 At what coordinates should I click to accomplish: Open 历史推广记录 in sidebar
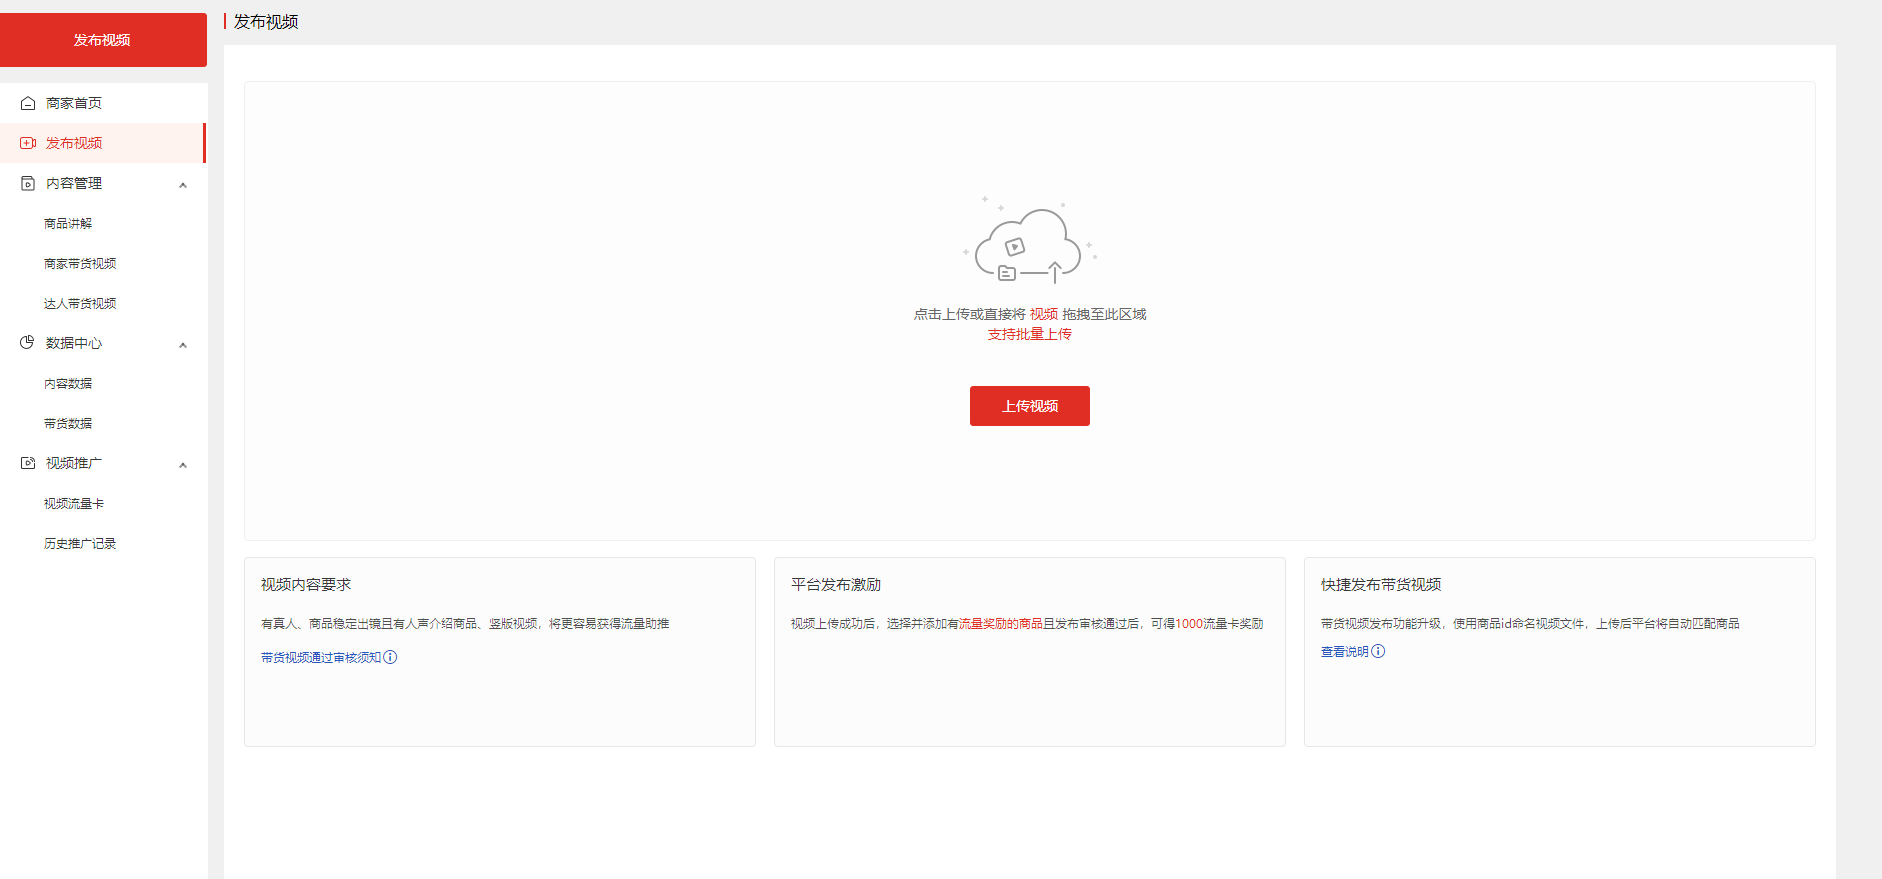click(80, 543)
